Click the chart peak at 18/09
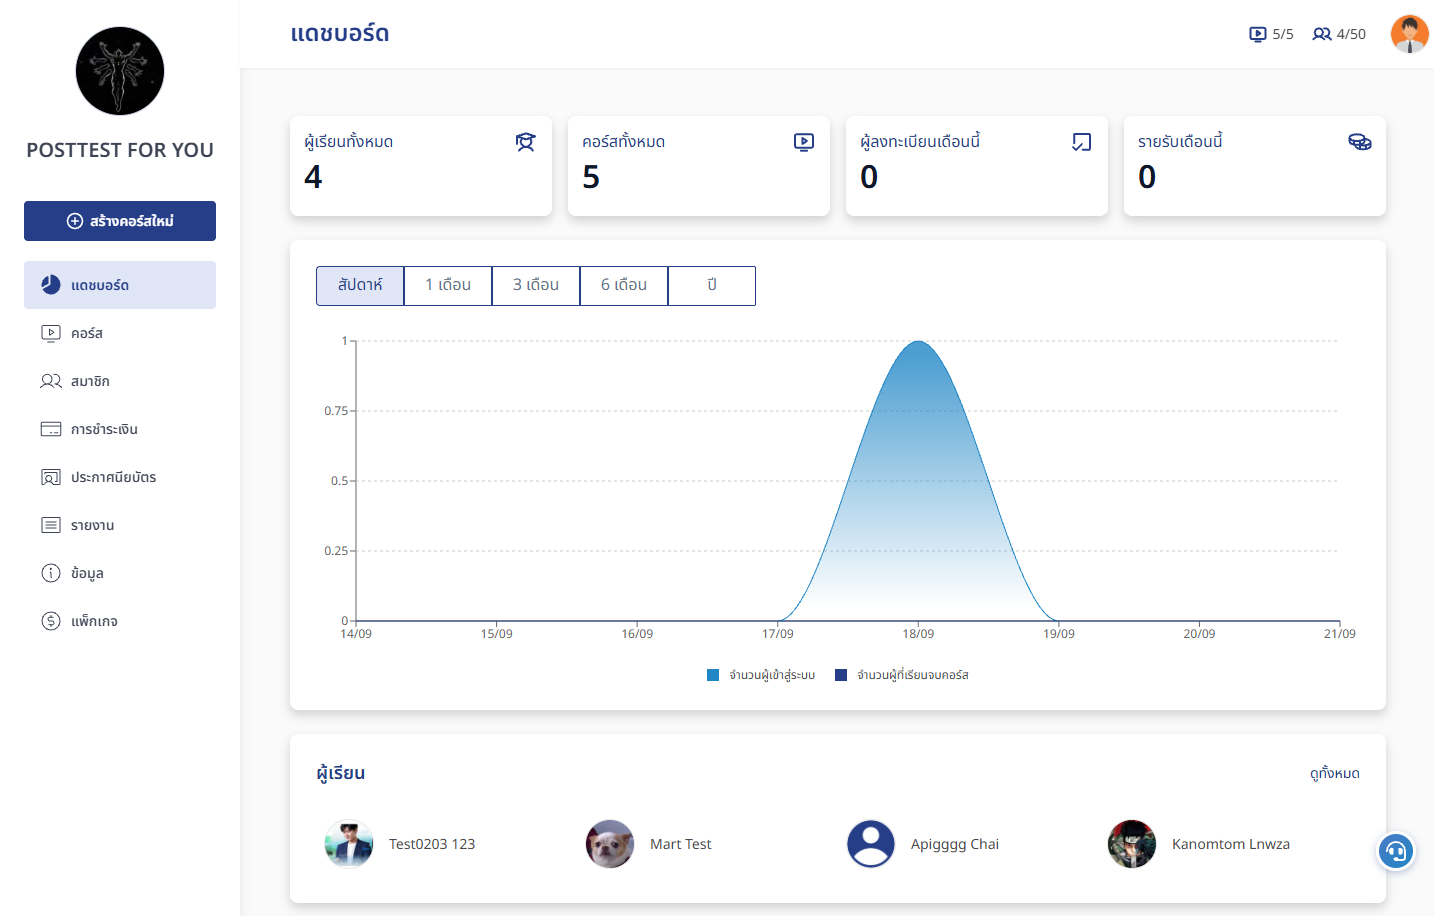This screenshot has width=1434, height=916. [918, 342]
